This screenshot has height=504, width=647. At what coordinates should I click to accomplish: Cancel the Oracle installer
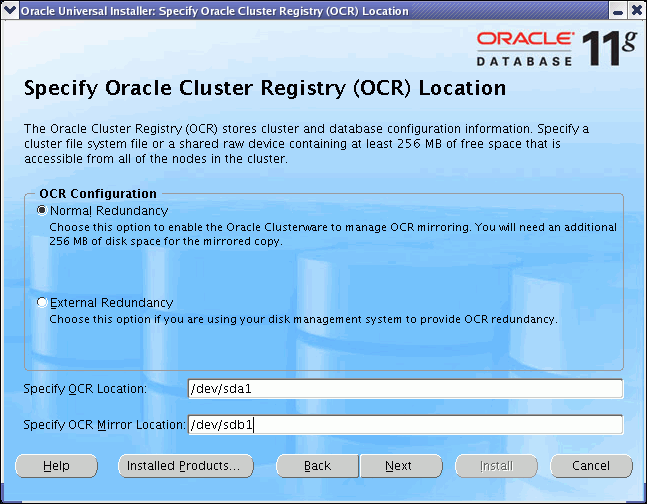591,466
